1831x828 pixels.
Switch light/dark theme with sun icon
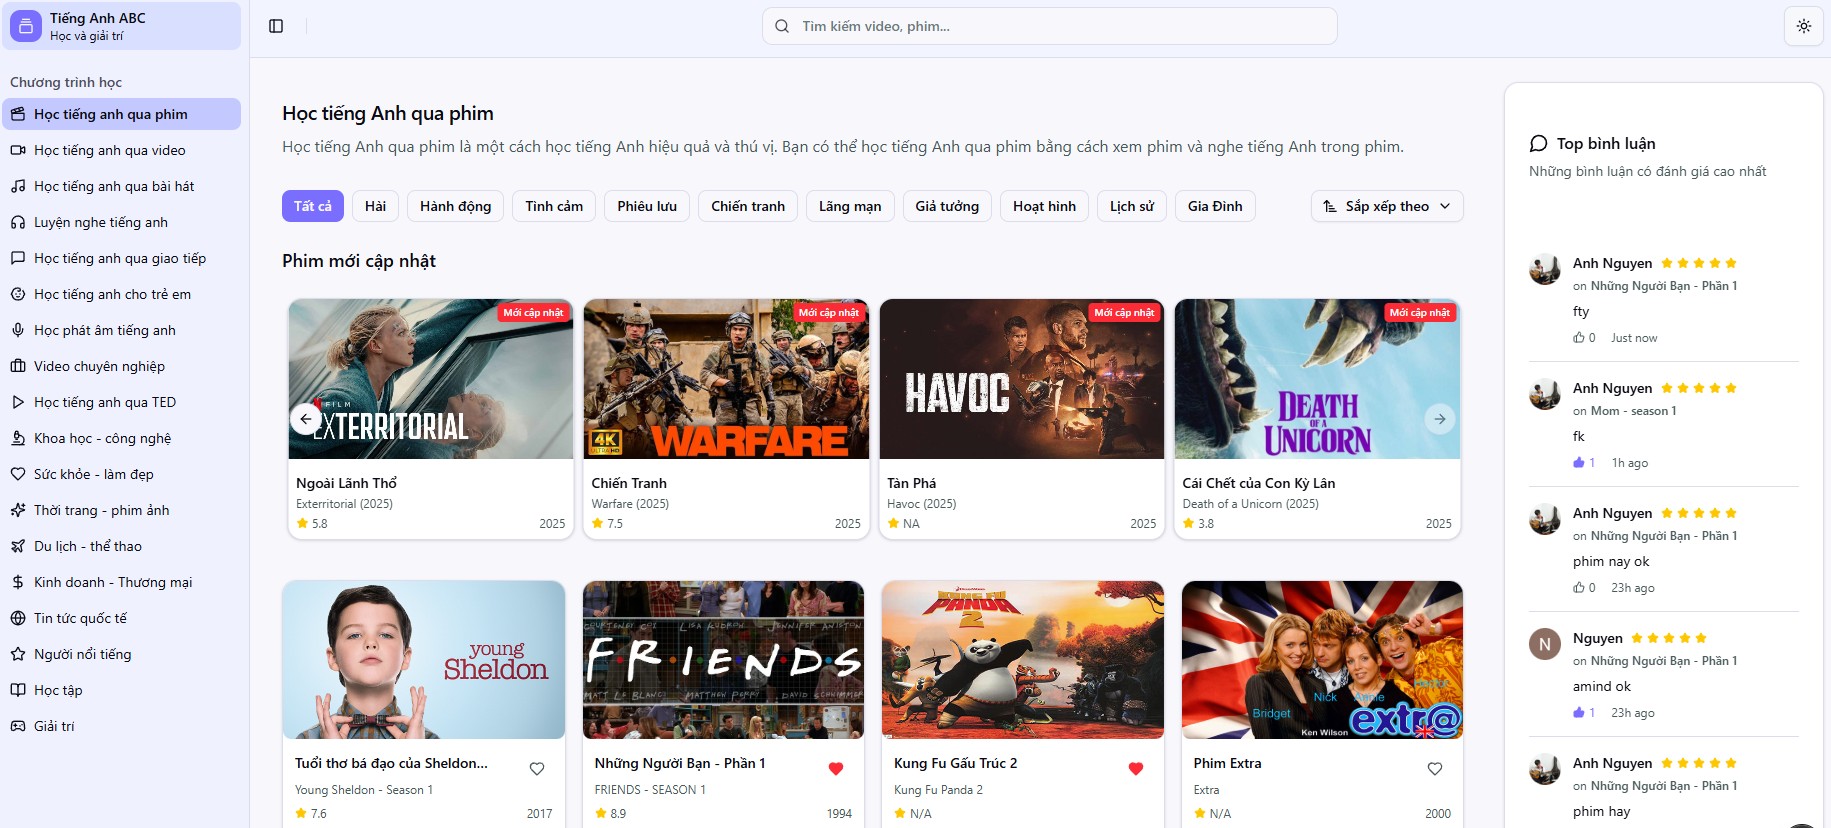point(1803,26)
